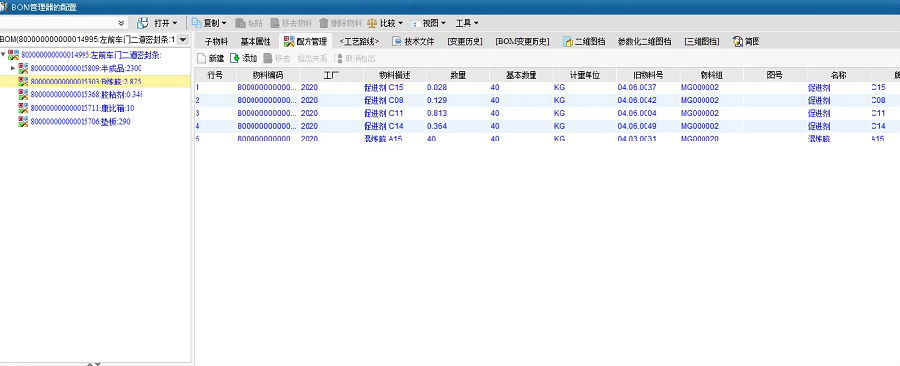
Task: Select tree item 康比箱:10
Action: click(x=83, y=108)
